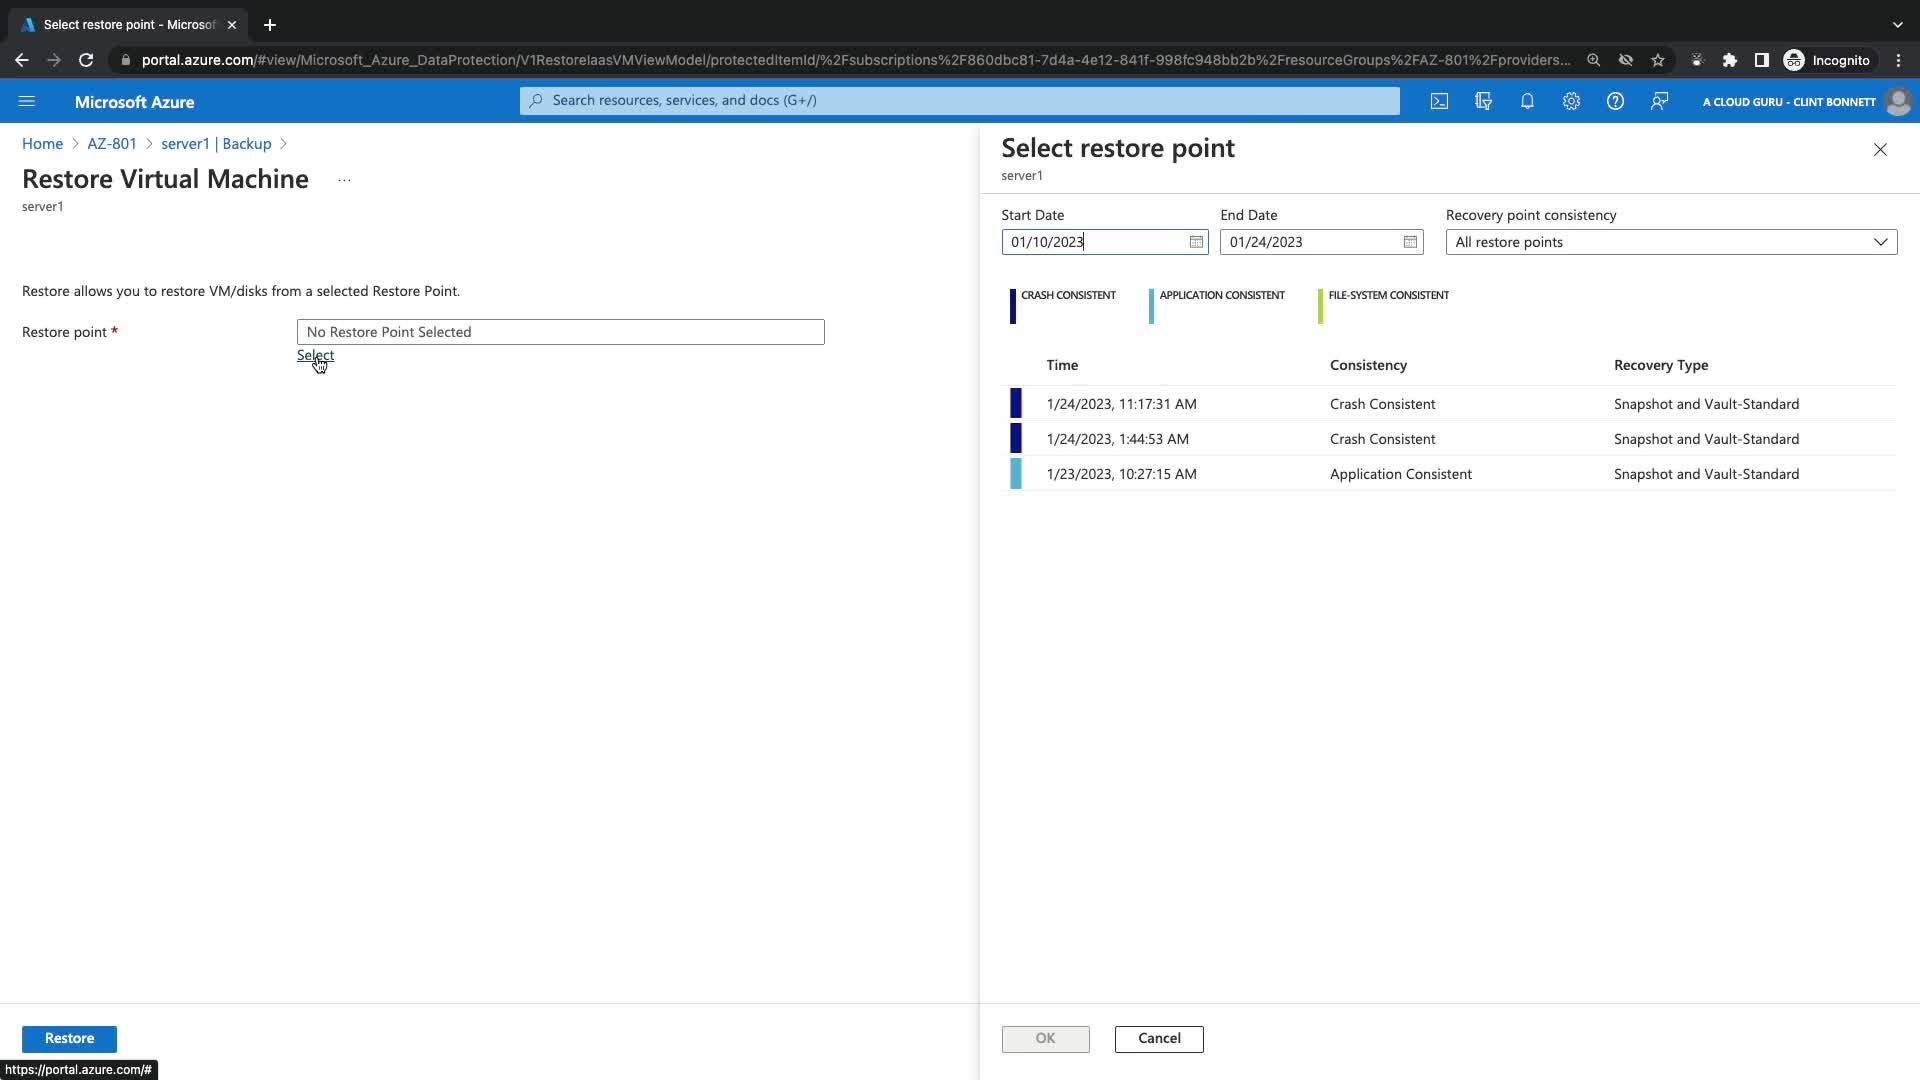The image size is (1920, 1080).
Task: Open Start Date calendar picker
Action: pos(1196,242)
